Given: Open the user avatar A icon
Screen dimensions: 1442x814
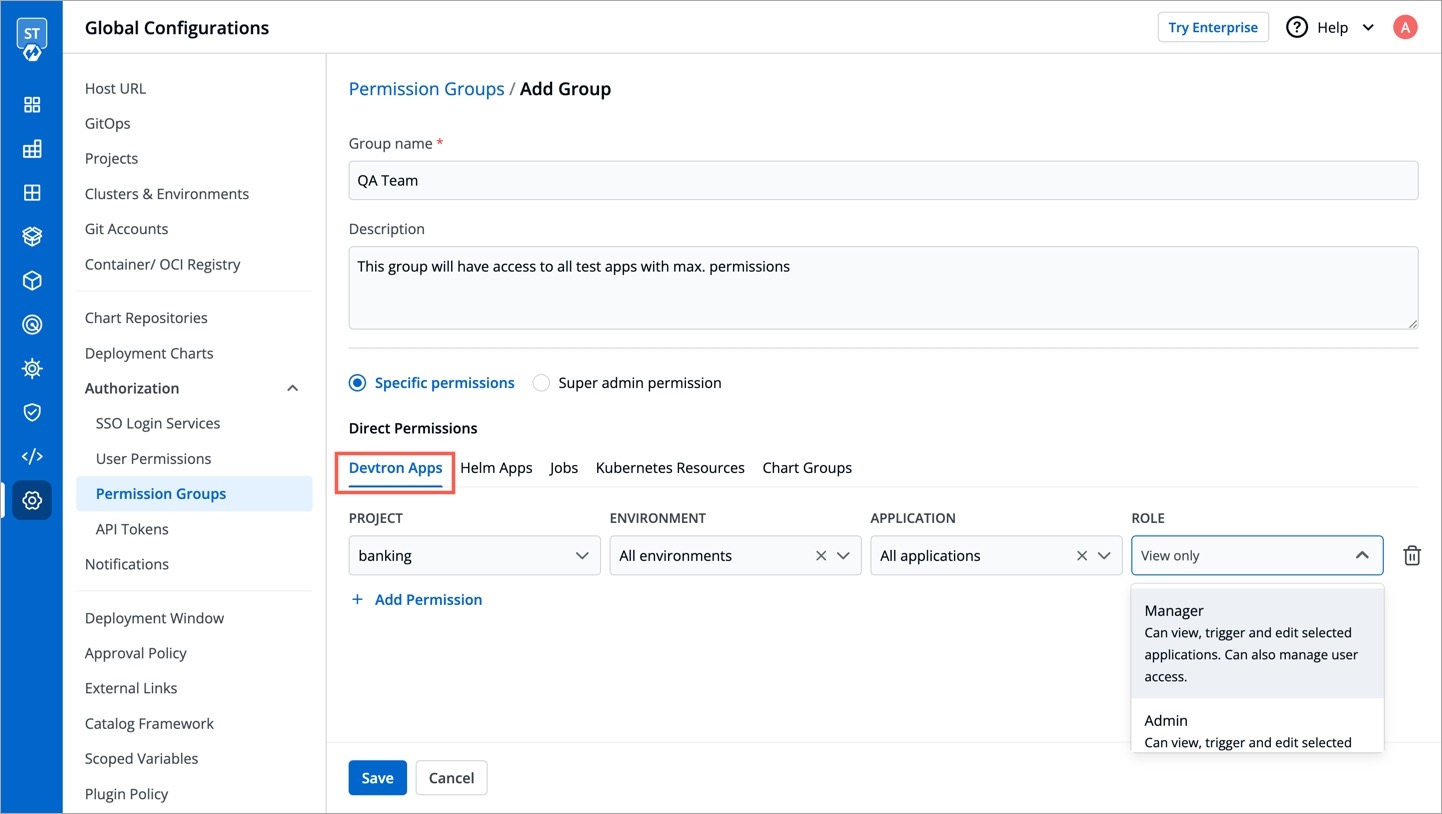Looking at the screenshot, I should coord(1405,27).
